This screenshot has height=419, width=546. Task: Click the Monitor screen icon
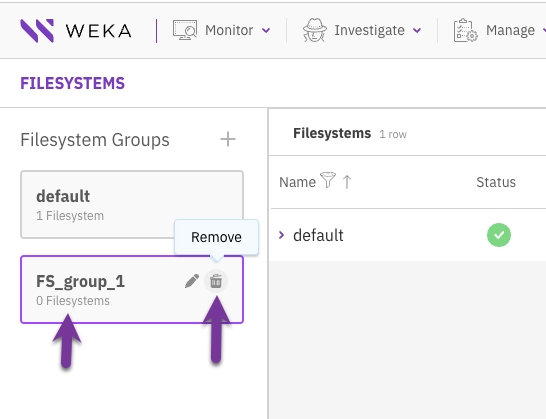point(185,30)
